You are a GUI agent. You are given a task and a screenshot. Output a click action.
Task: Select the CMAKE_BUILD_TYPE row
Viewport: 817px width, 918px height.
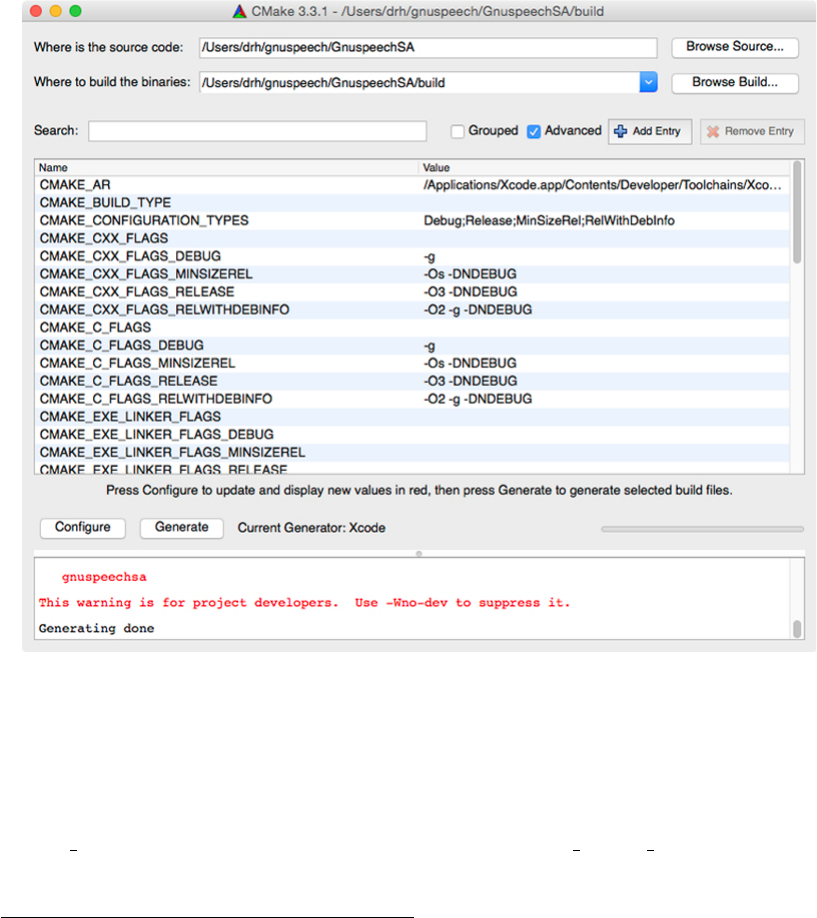point(412,203)
